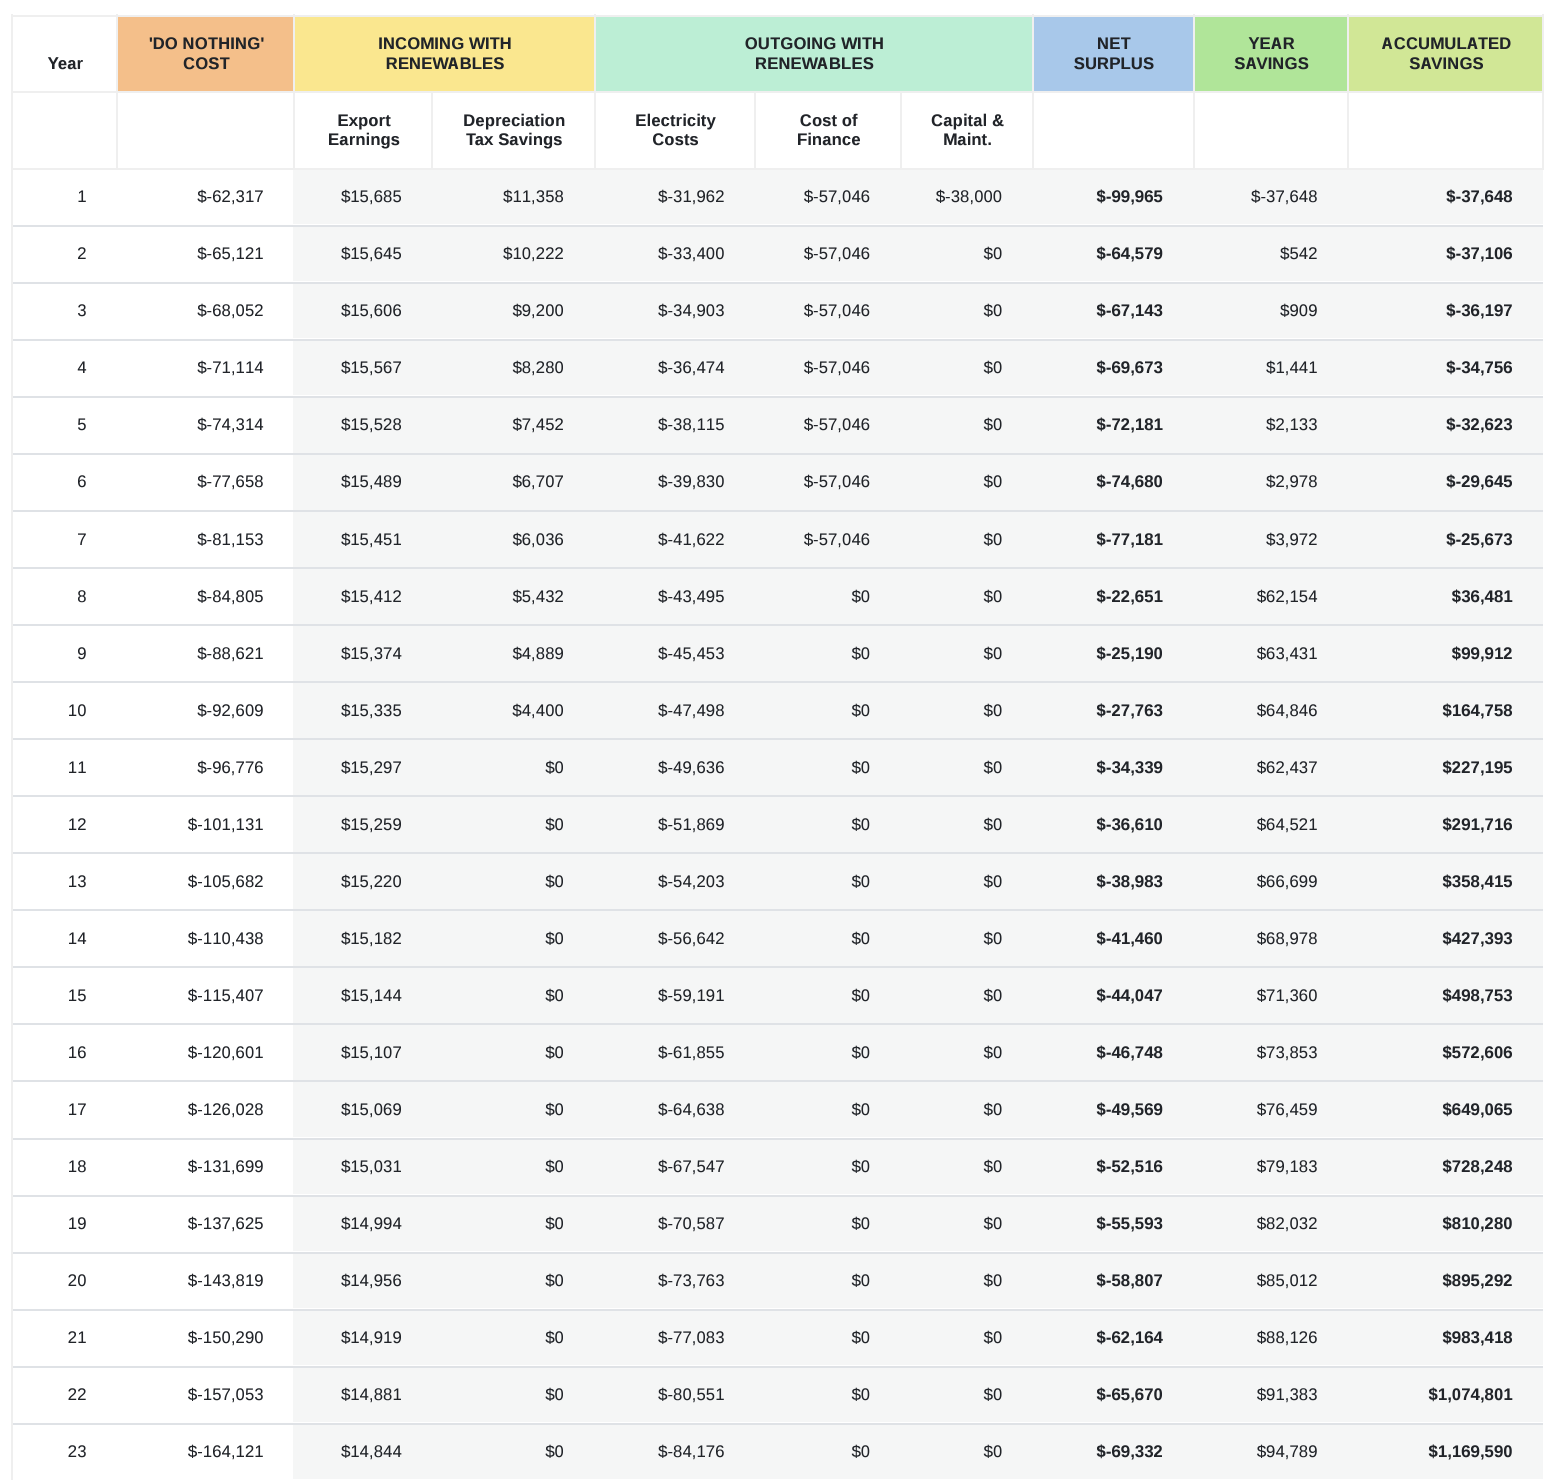The image size is (1566, 1480).
Task: Click the Year column header
Action: (65, 63)
